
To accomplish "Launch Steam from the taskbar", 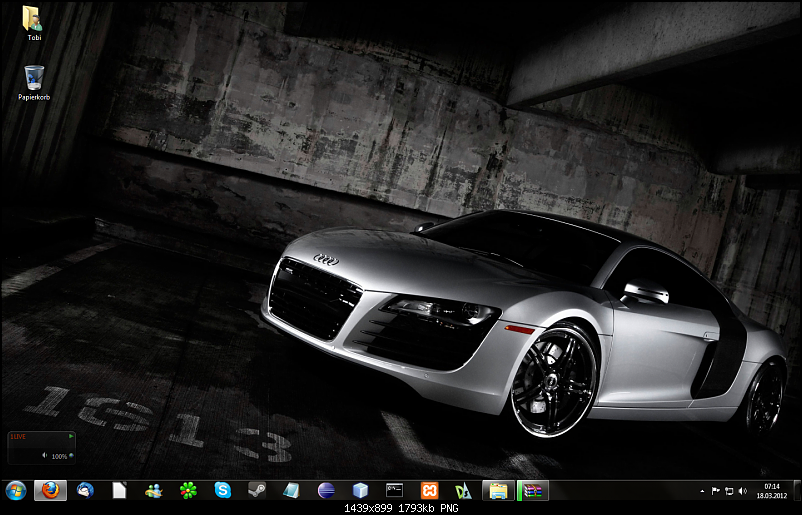I will (x=257, y=490).
